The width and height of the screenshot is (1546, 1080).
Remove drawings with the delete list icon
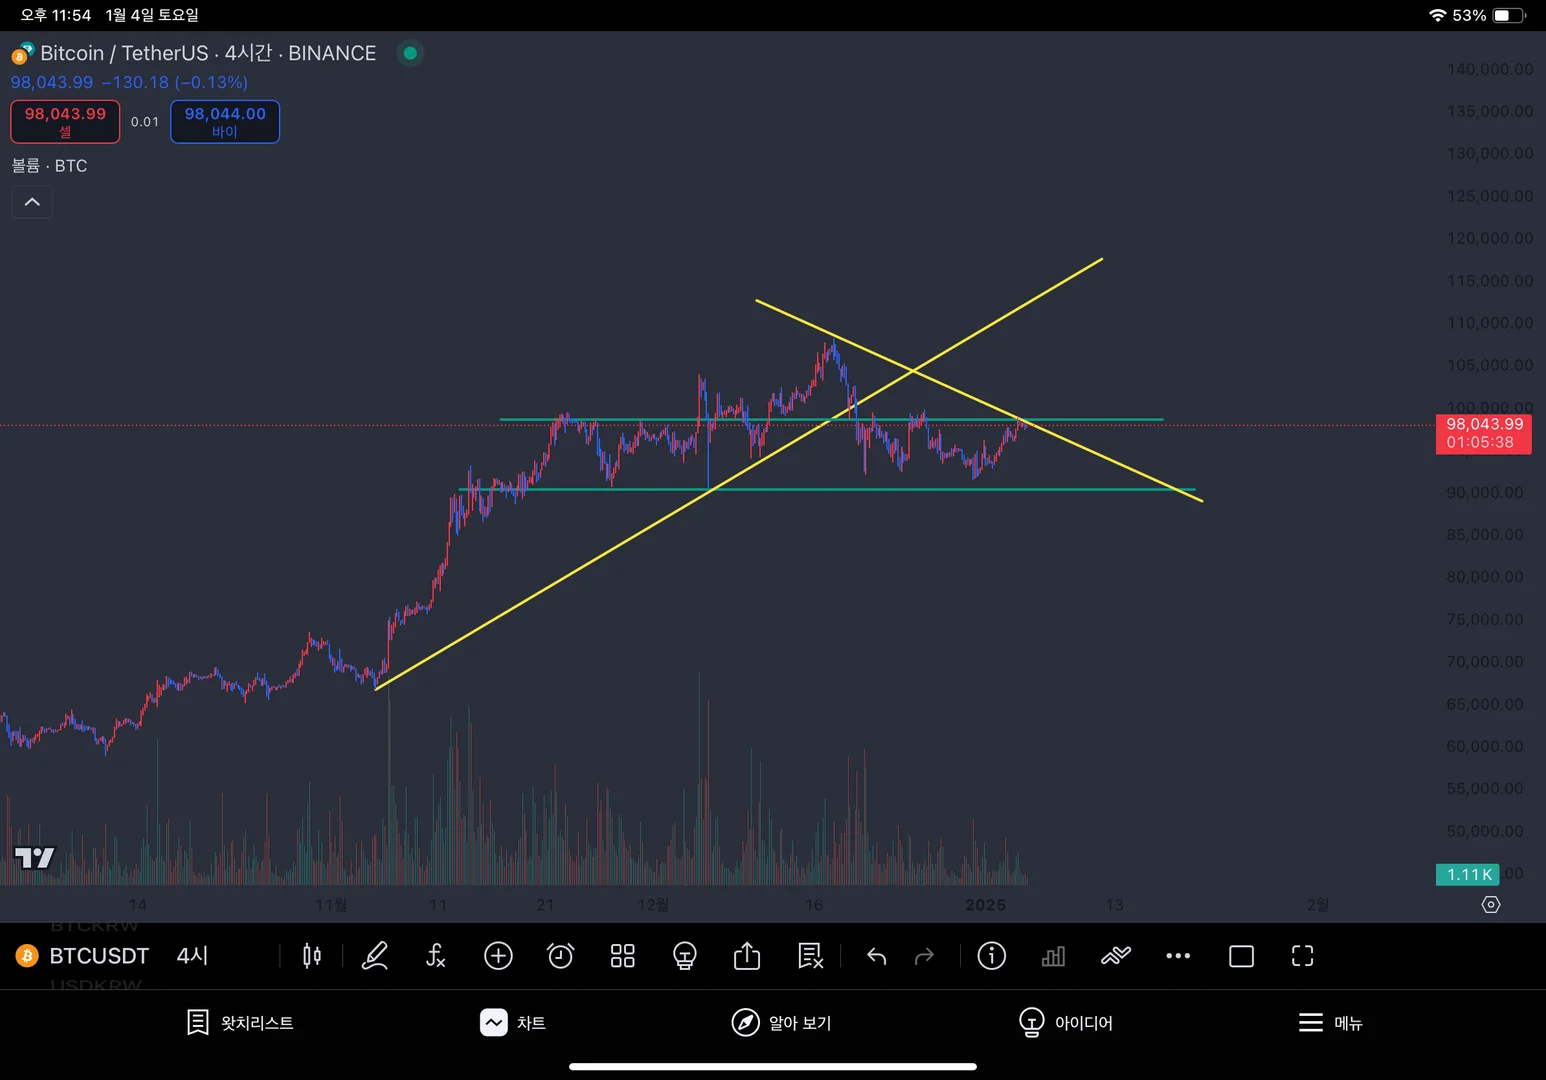point(810,956)
